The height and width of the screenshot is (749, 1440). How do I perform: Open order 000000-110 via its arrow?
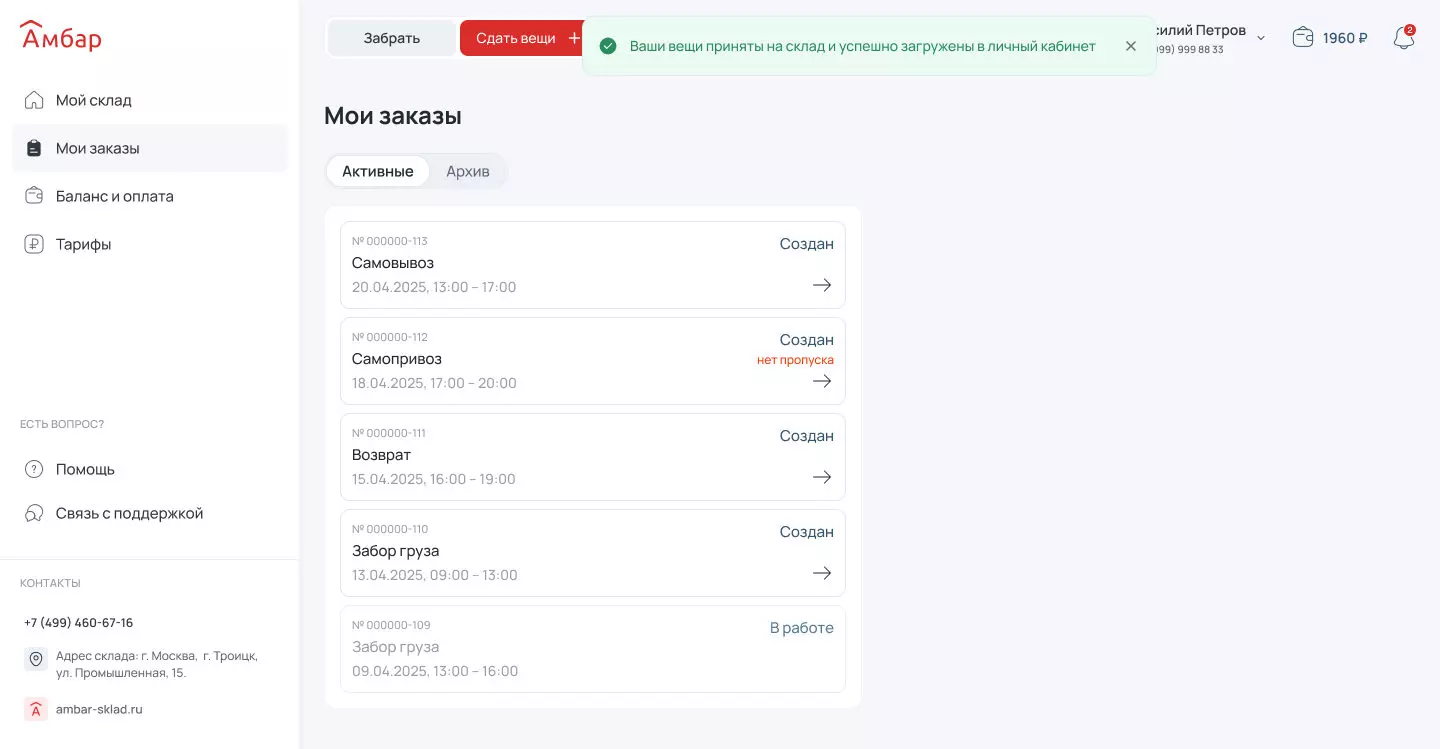[822, 573]
